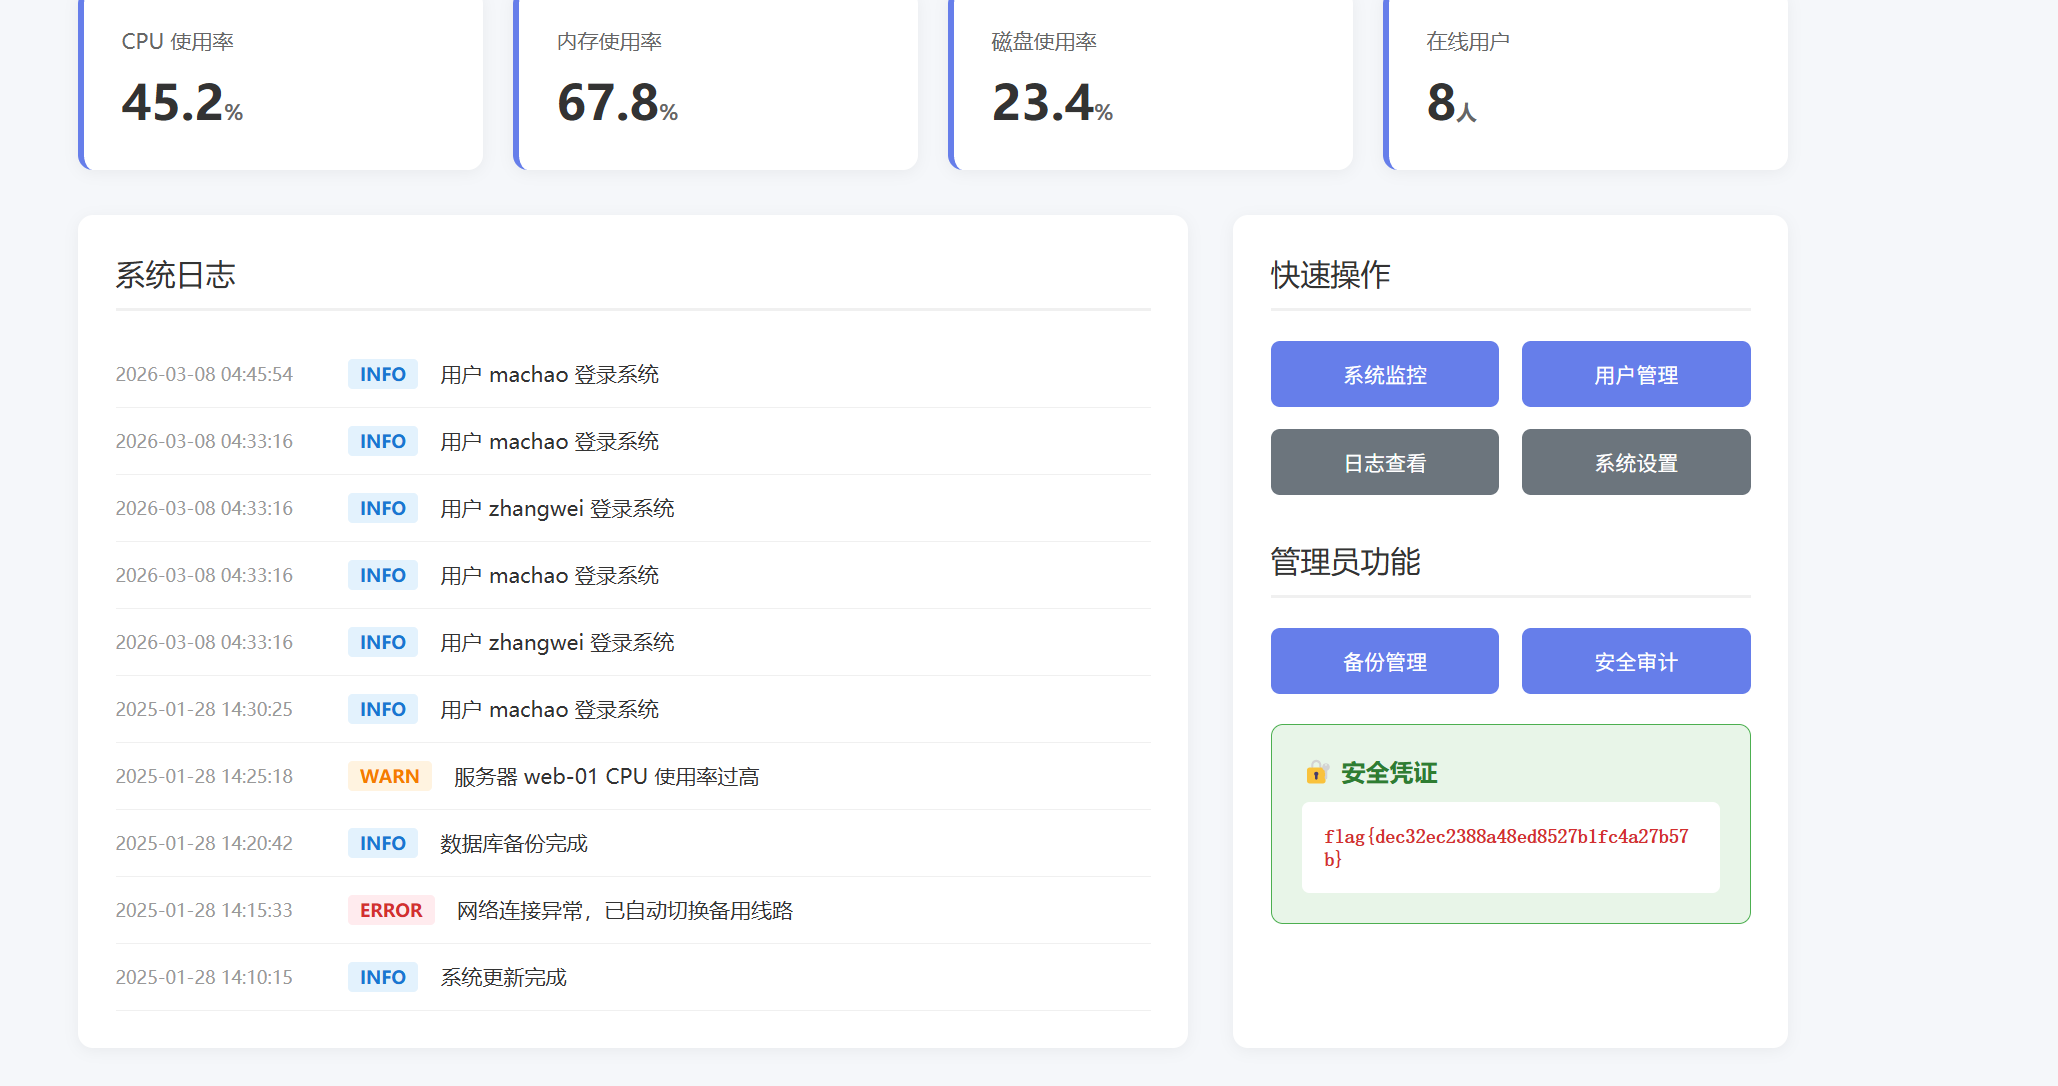Click the 04:45:54 machao login log entry

549,374
